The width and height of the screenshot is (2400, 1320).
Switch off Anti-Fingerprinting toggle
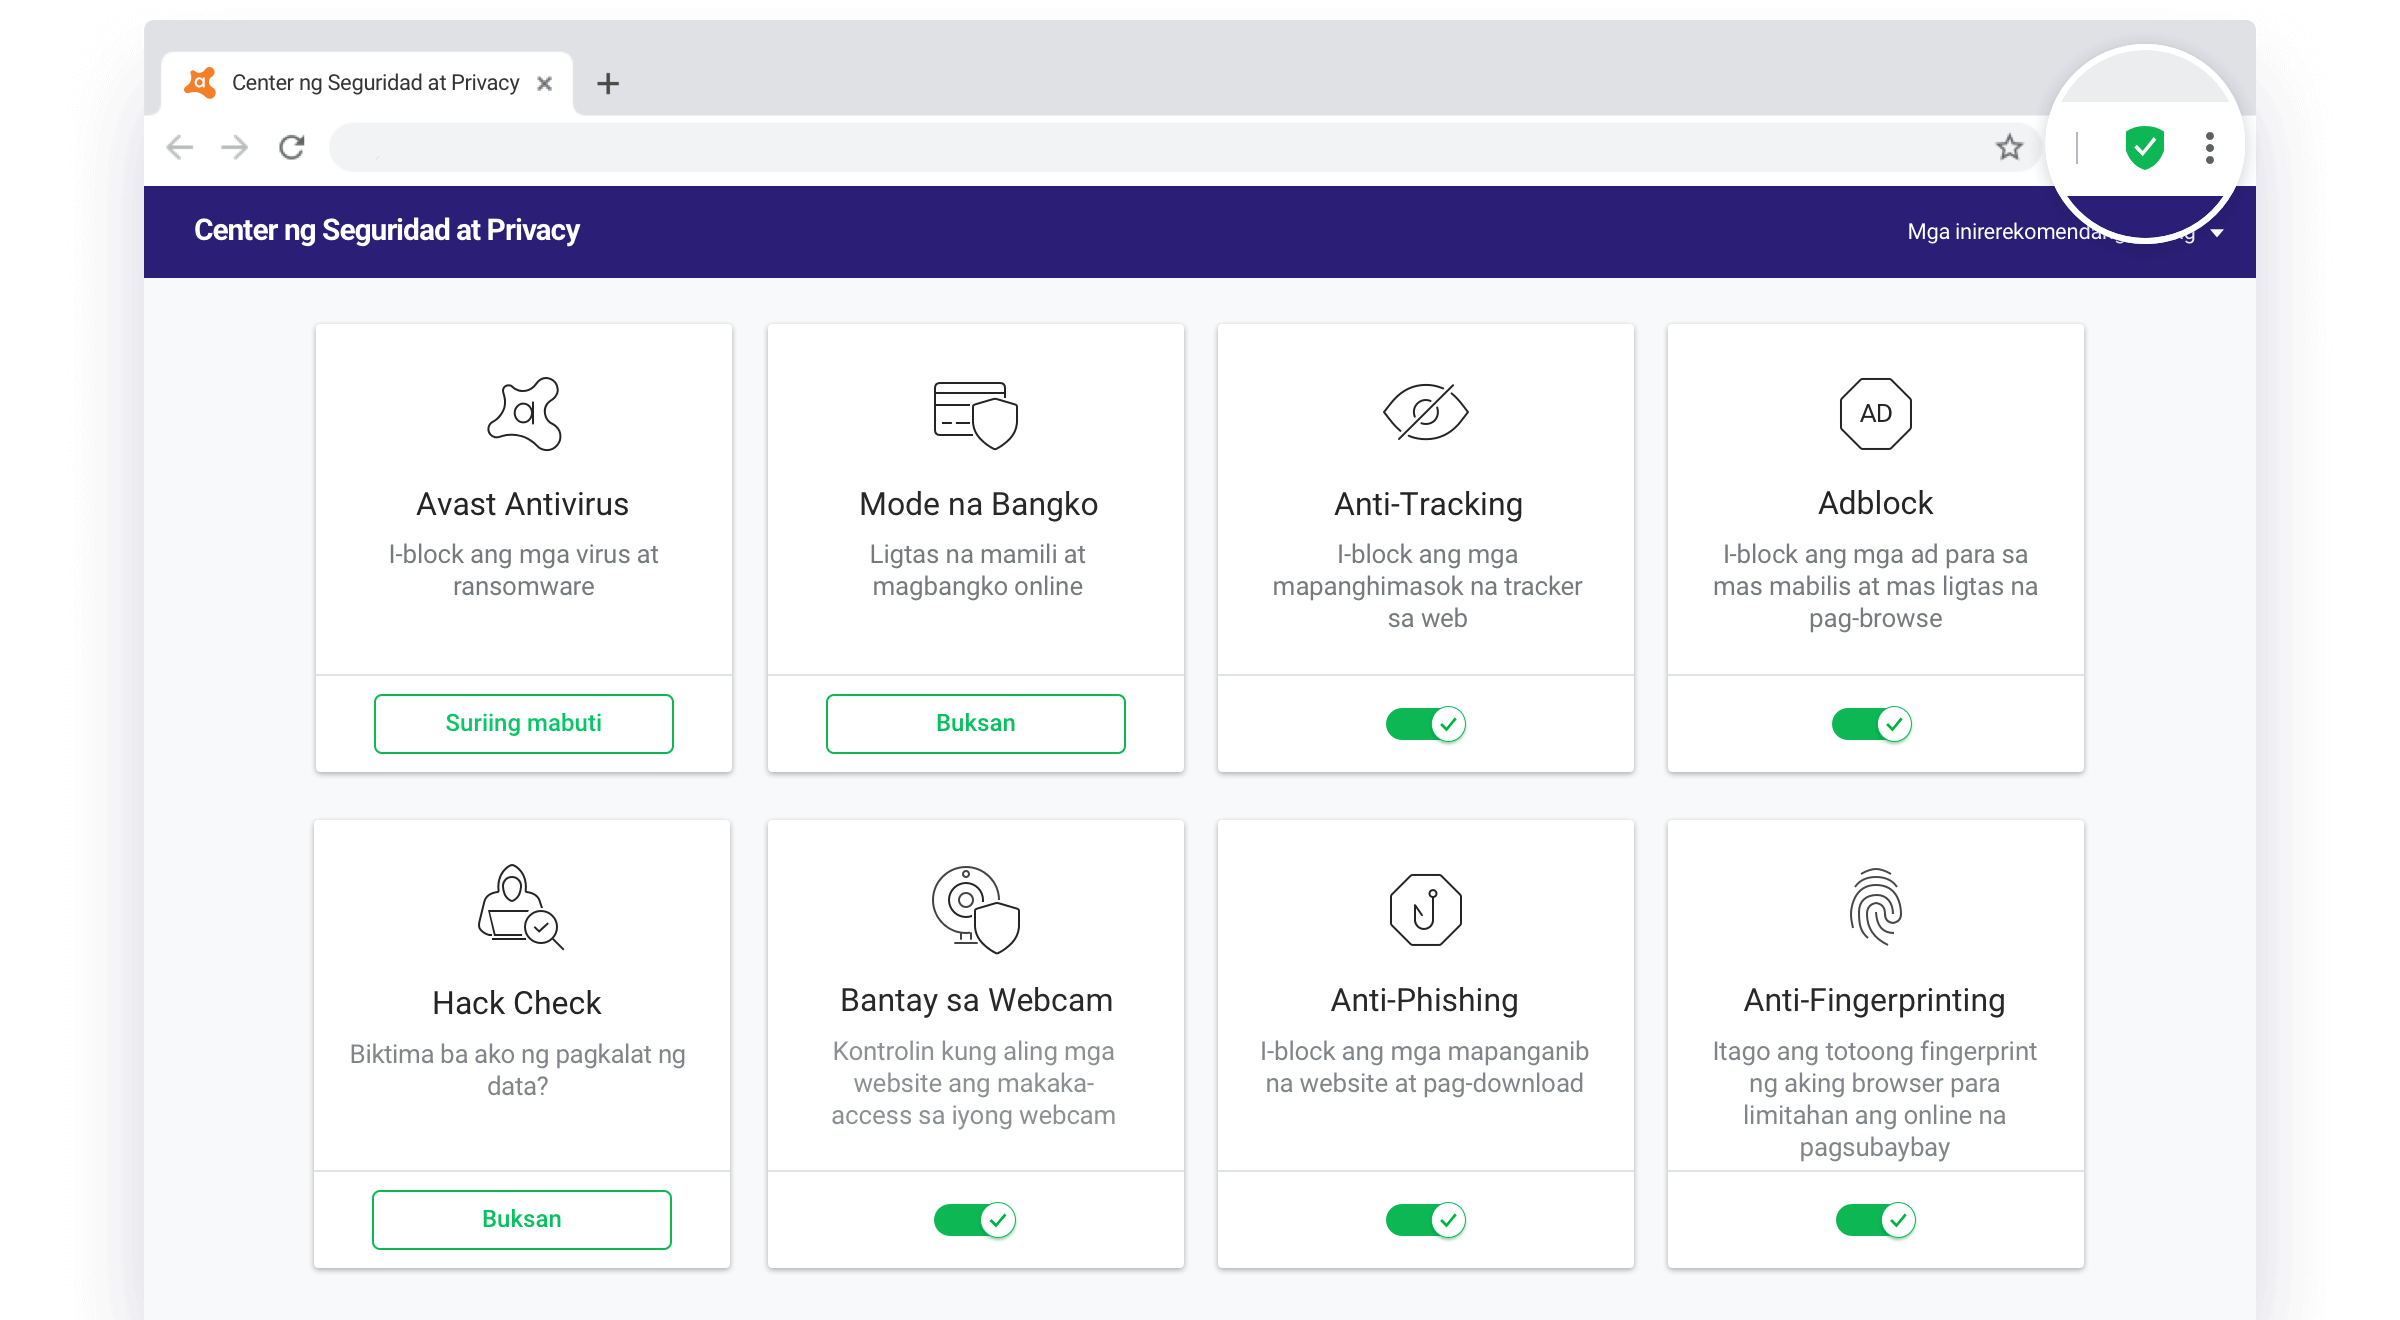1875,1219
